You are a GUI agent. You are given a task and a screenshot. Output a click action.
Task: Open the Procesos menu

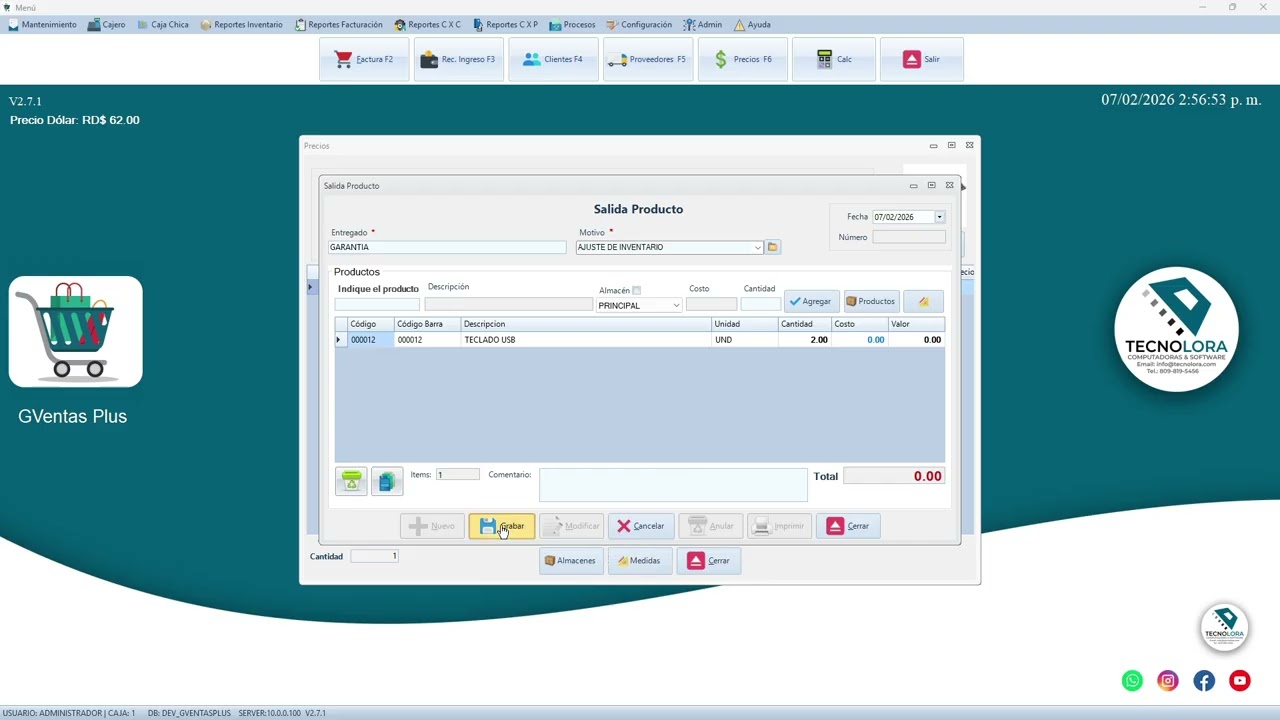[572, 24]
